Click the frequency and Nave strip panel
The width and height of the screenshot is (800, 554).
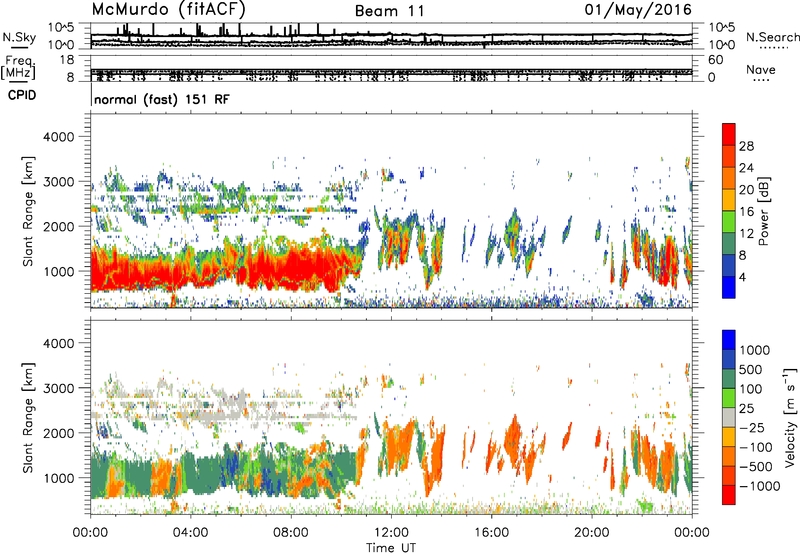(391, 68)
